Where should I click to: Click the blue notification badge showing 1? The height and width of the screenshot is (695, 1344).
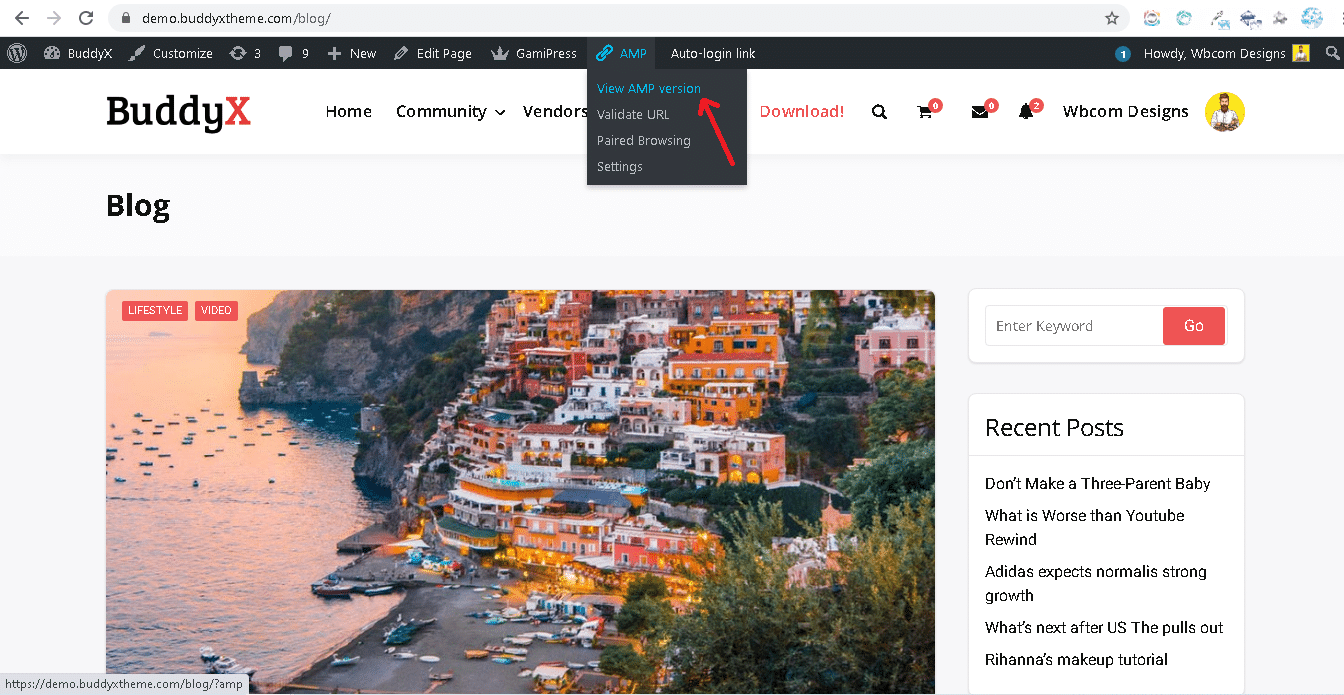1123,54
